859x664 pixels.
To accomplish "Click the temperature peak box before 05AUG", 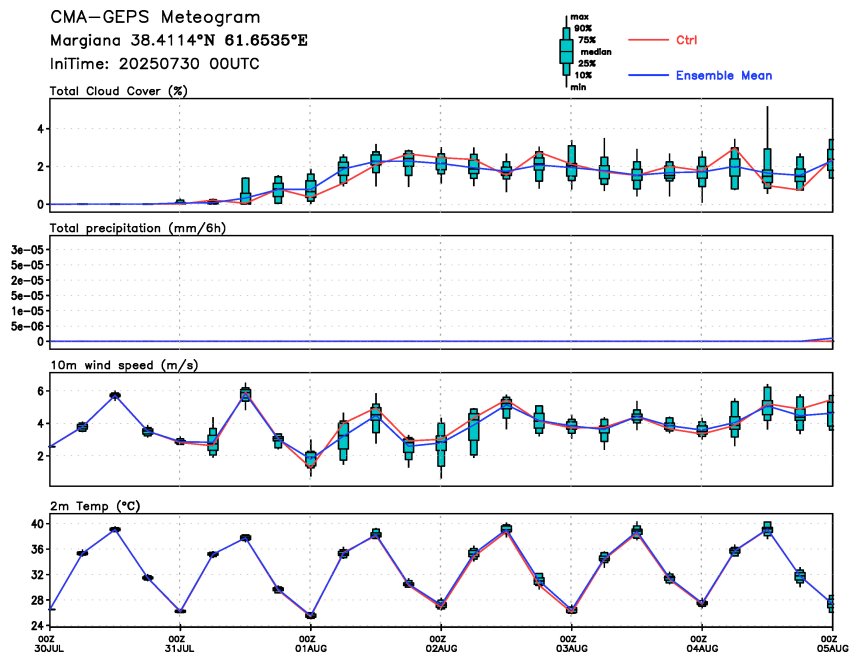I will (x=768, y=529).
